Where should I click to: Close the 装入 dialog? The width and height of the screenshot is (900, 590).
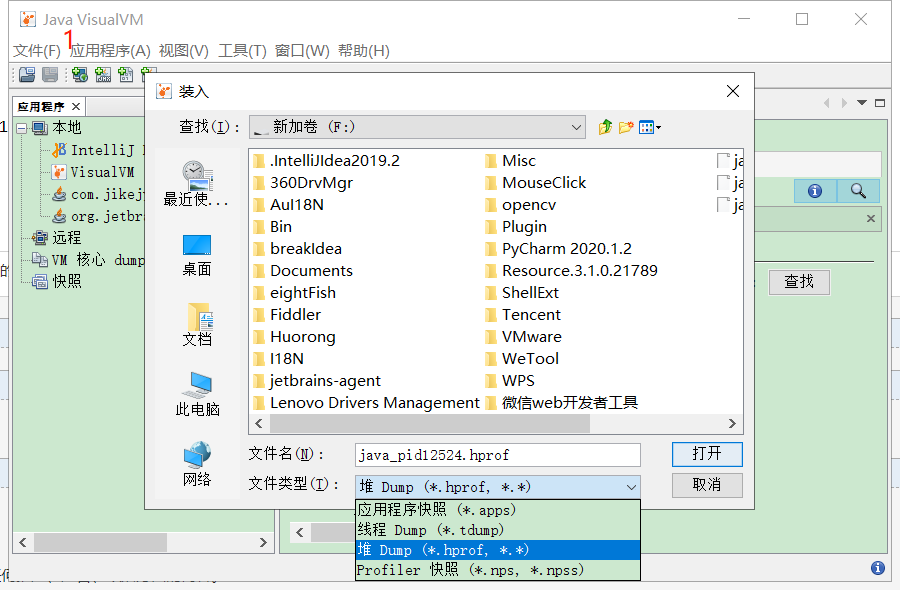[x=733, y=91]
